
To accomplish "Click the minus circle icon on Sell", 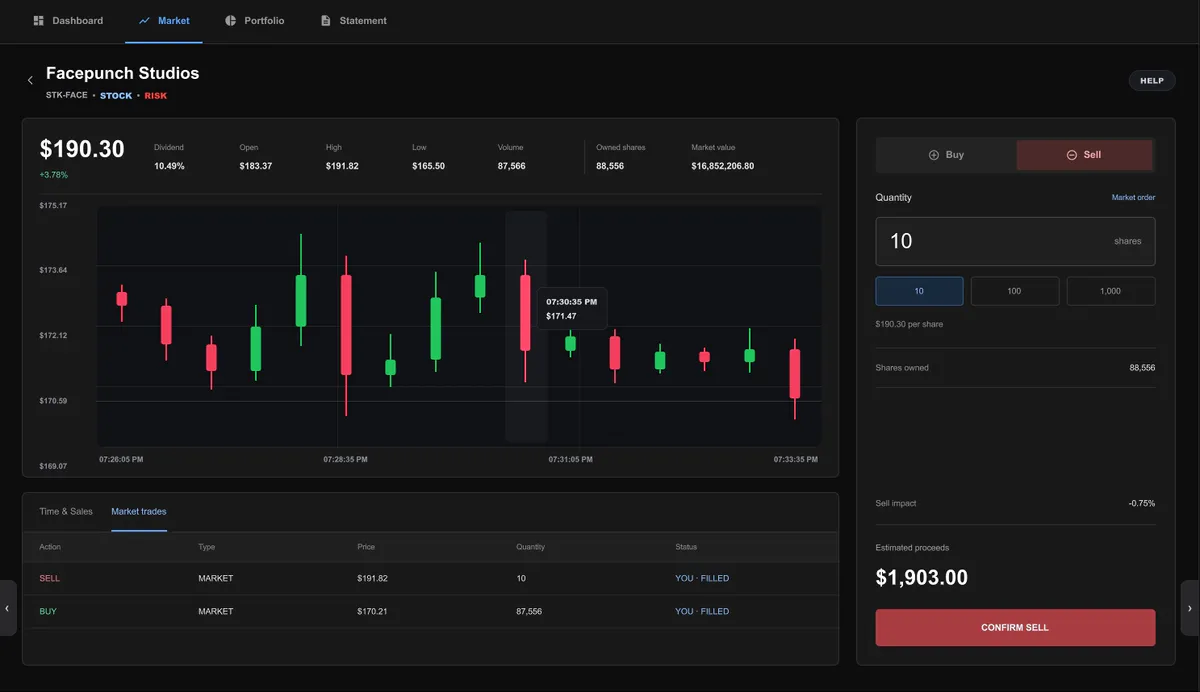I will click(x=1071, y=155).
